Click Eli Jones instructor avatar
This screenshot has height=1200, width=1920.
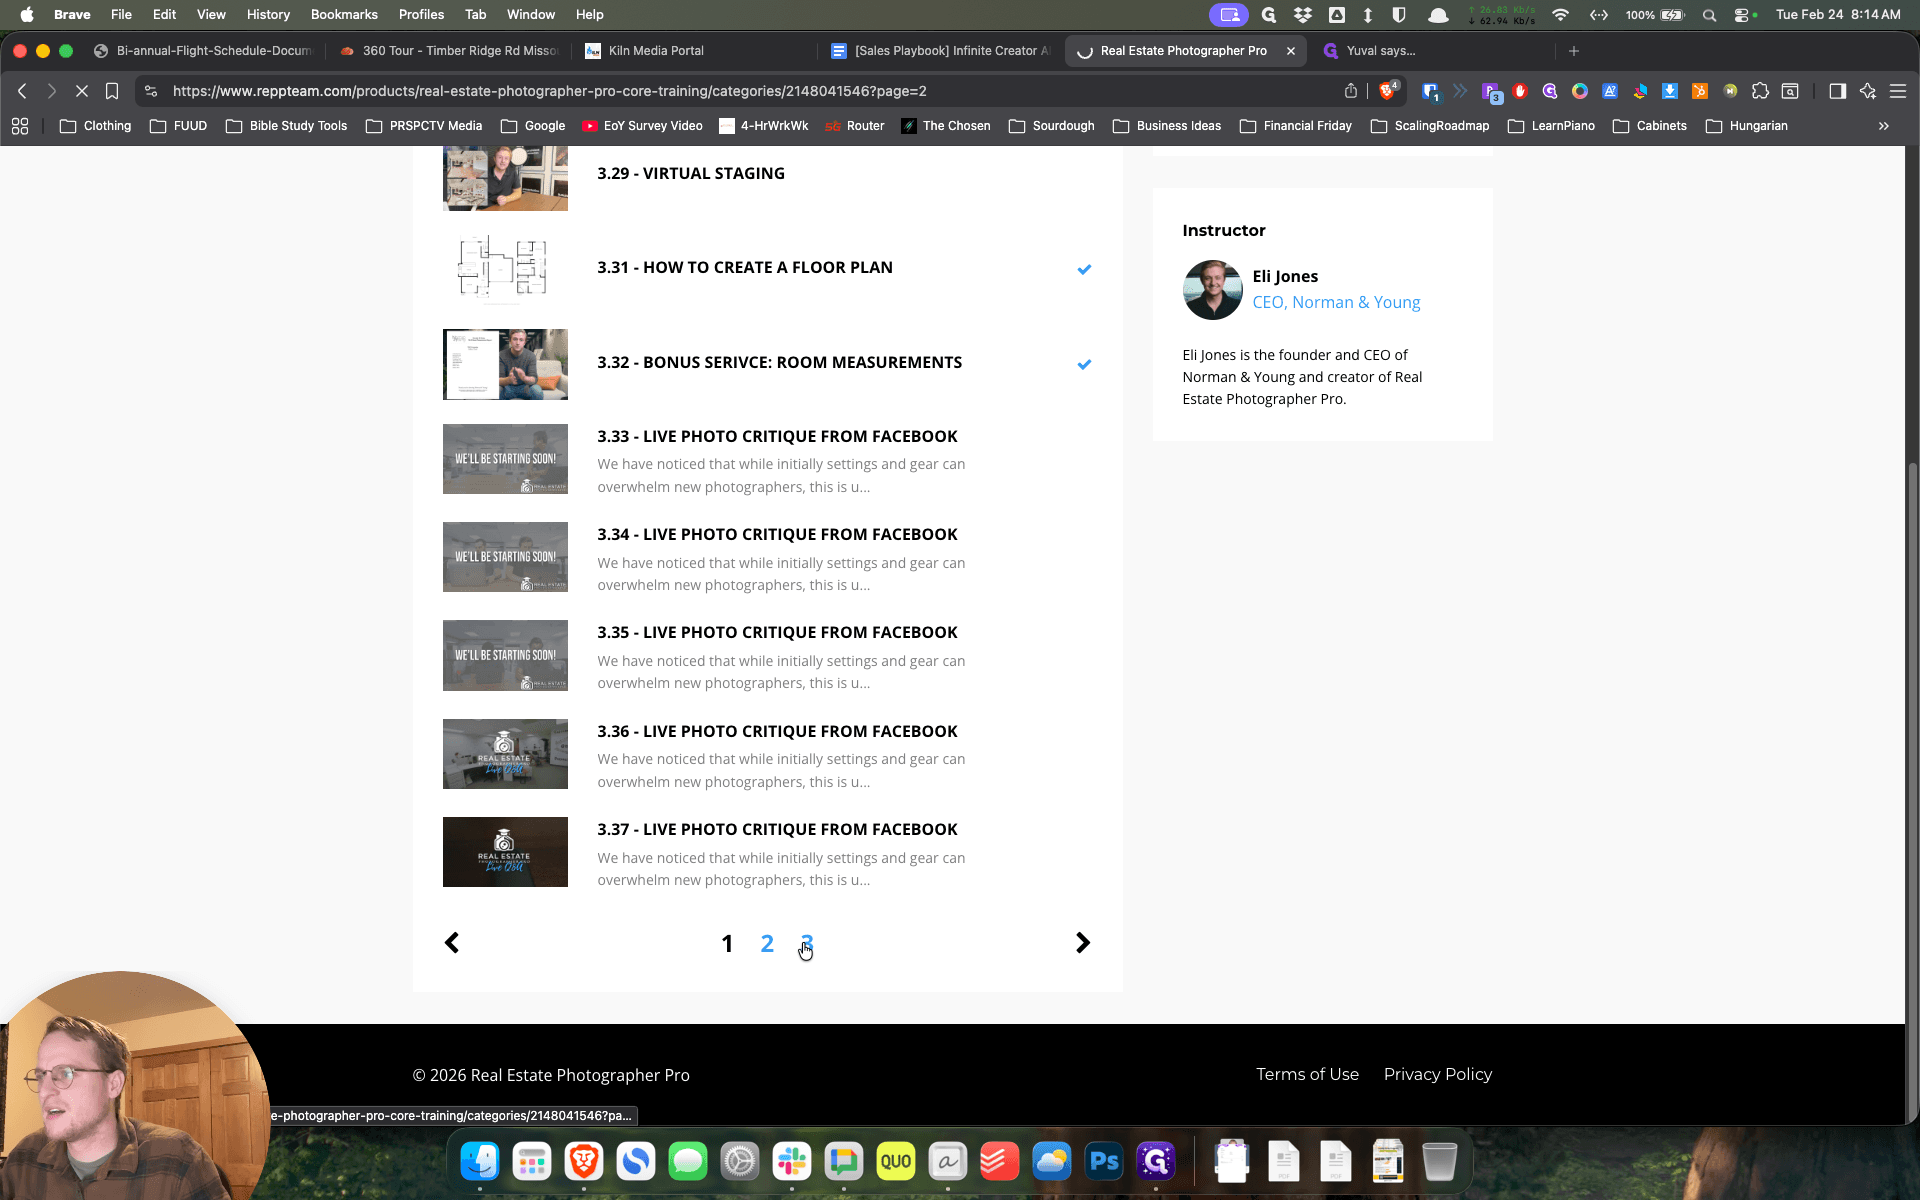point(1212,290)
